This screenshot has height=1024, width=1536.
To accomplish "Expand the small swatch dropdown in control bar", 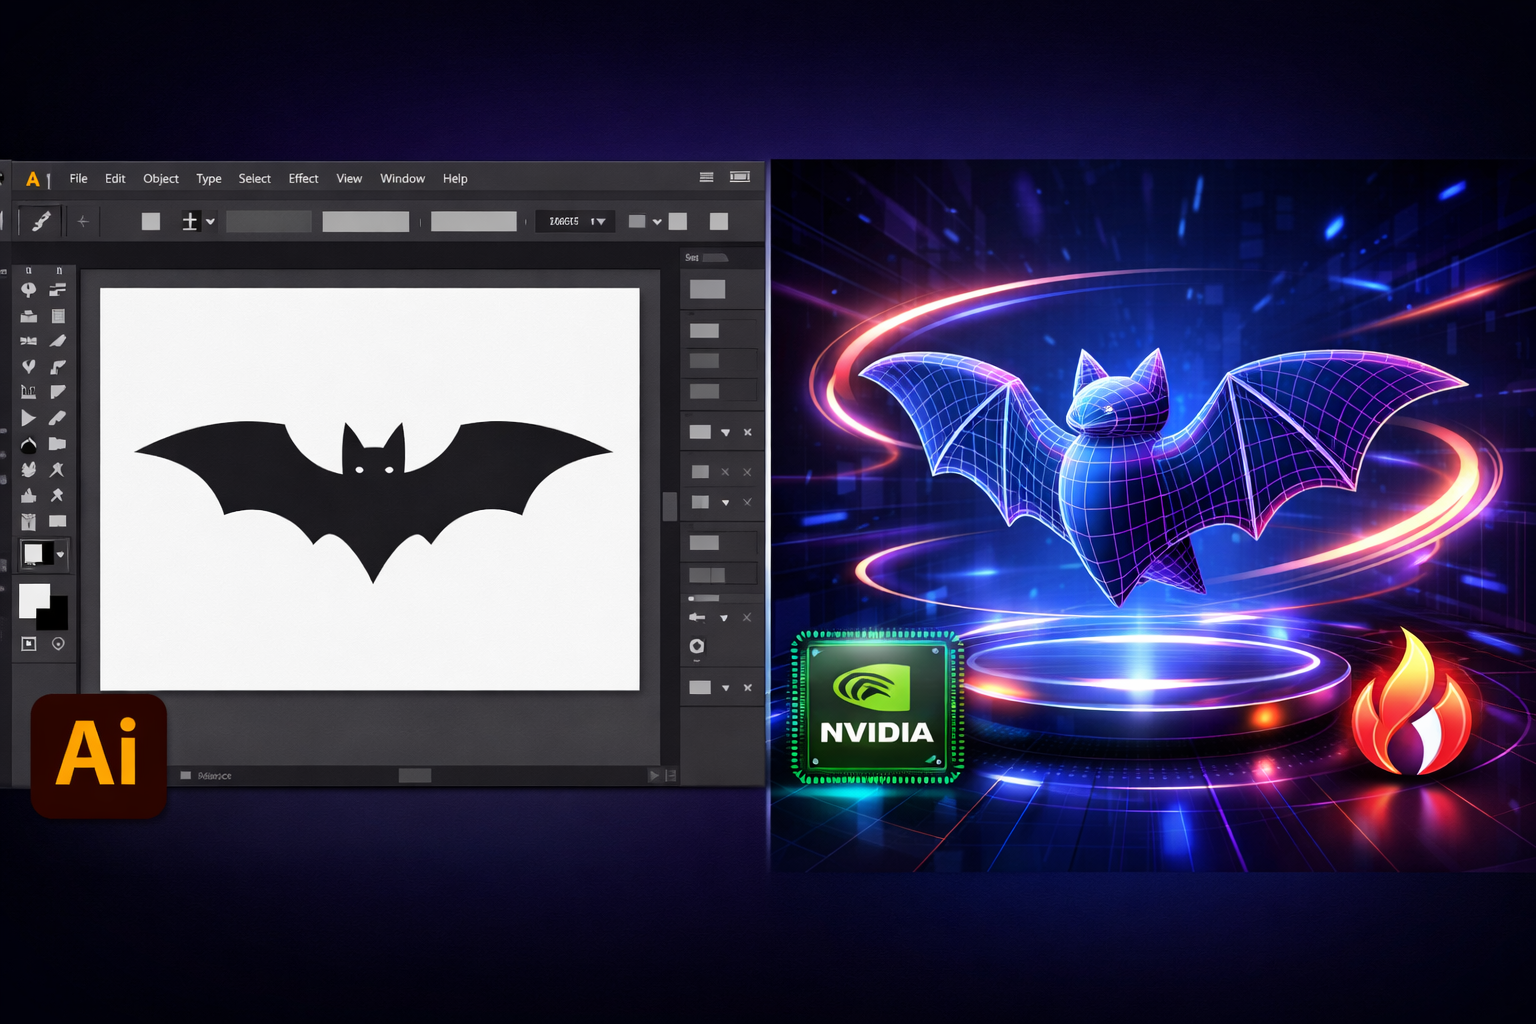I will point(657,222).
